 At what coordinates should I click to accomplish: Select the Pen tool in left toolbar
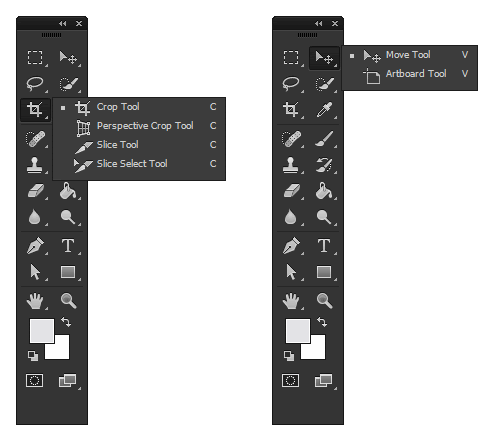click(x=35, y=245)
